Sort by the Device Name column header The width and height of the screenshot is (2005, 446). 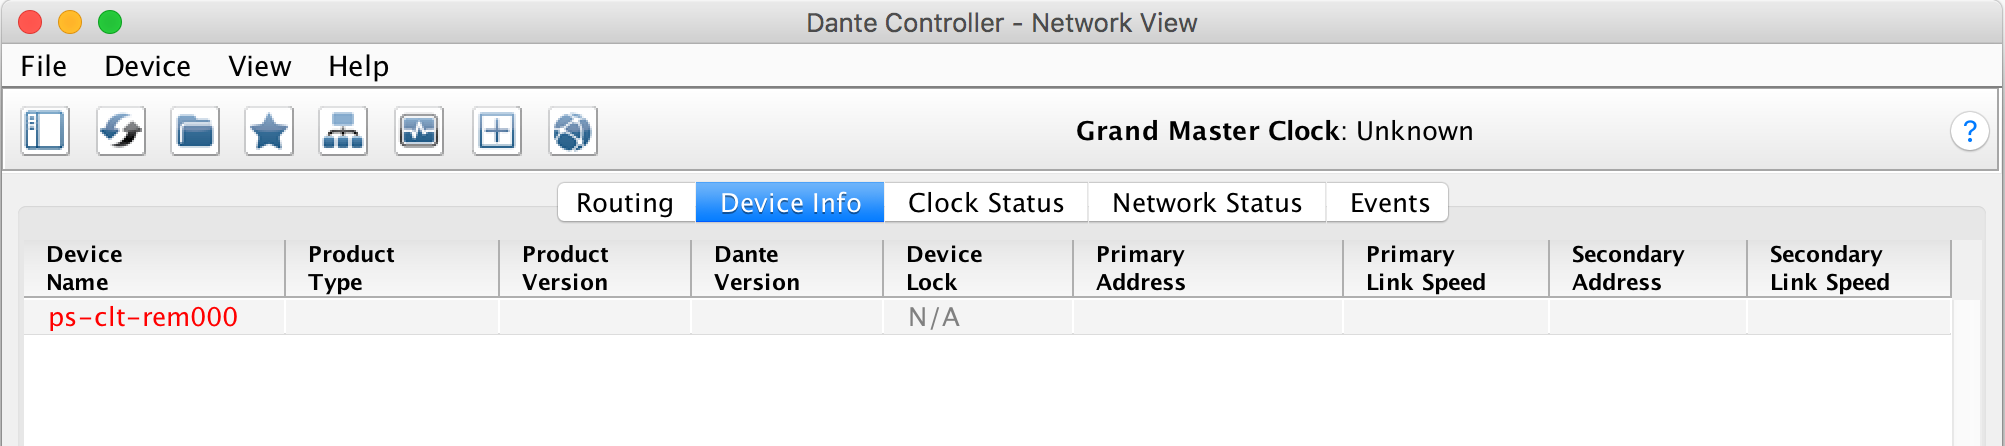tap(154, 268)
